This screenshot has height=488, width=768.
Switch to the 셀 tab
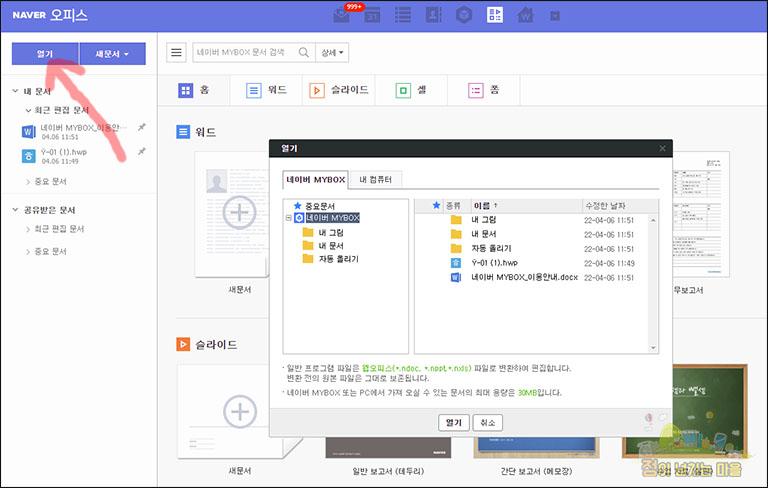411,90
